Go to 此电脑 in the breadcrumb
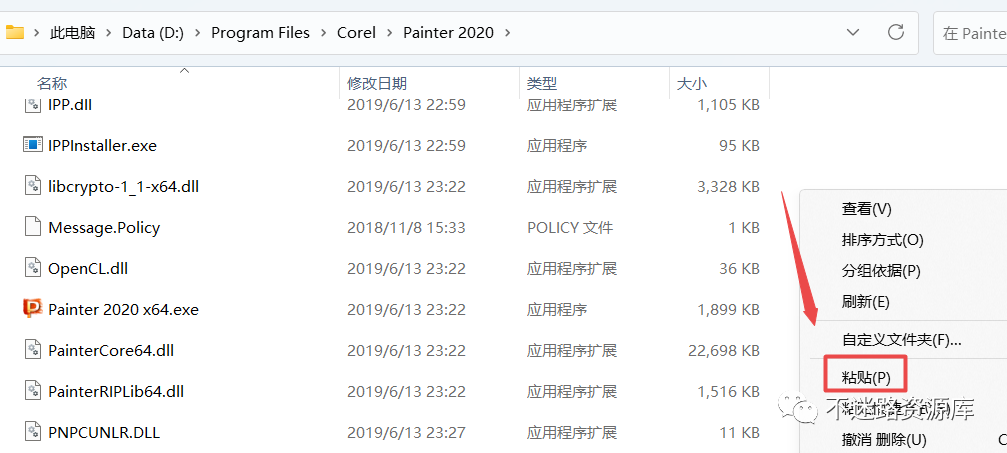The width and height of the screenshot is (1007, 453). pos(73,33)
